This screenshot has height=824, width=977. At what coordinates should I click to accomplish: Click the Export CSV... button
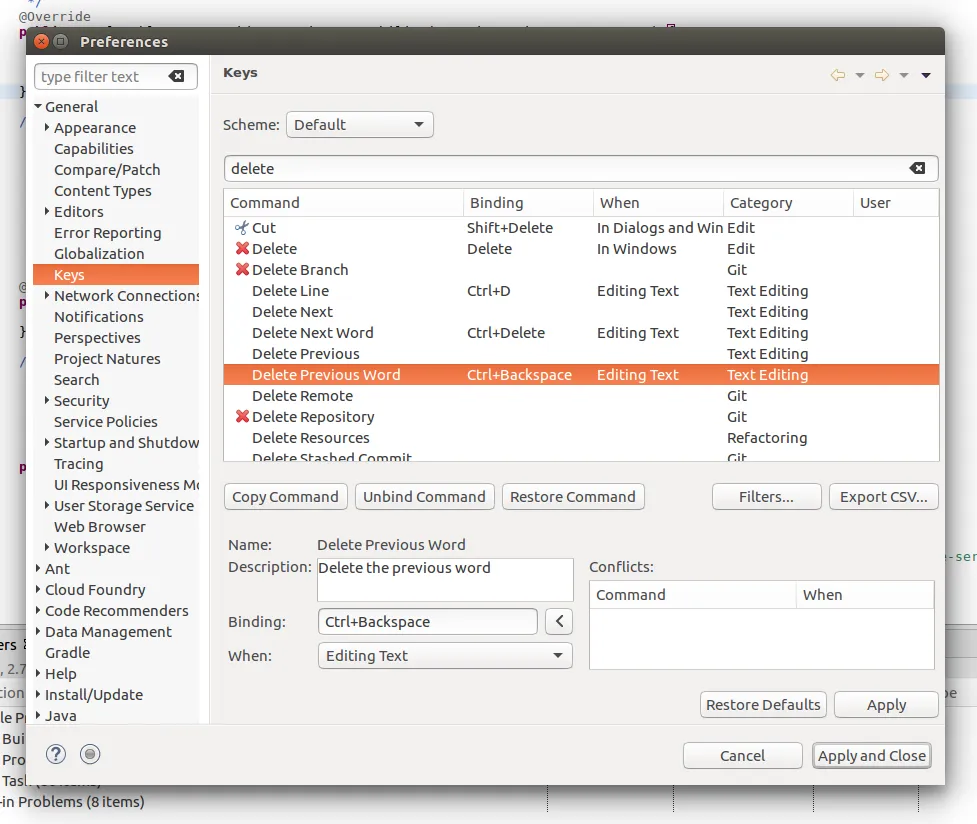tap(884, 497)
